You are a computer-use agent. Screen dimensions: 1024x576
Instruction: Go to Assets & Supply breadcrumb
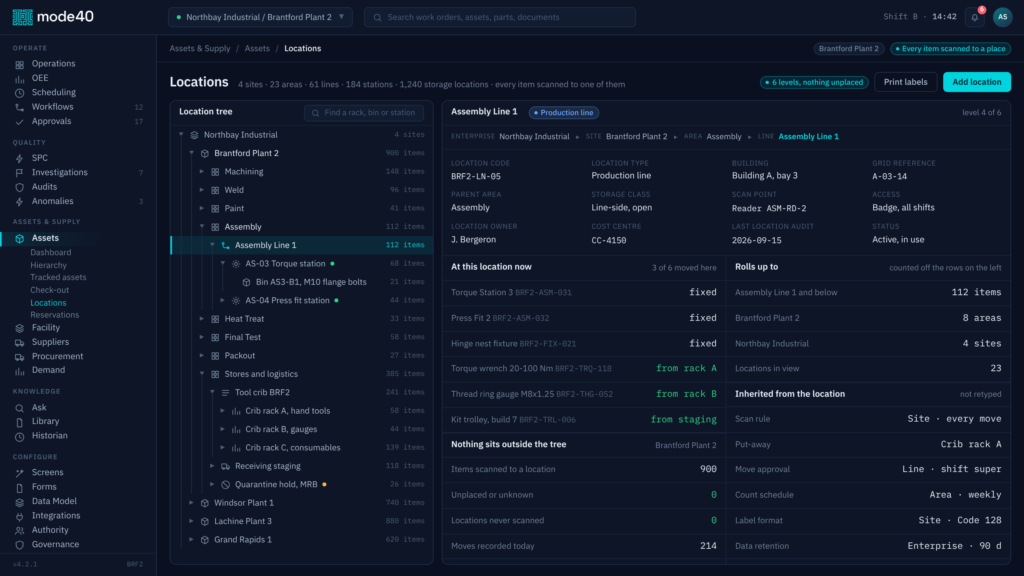pyautogui.click(x=200, y=48)
